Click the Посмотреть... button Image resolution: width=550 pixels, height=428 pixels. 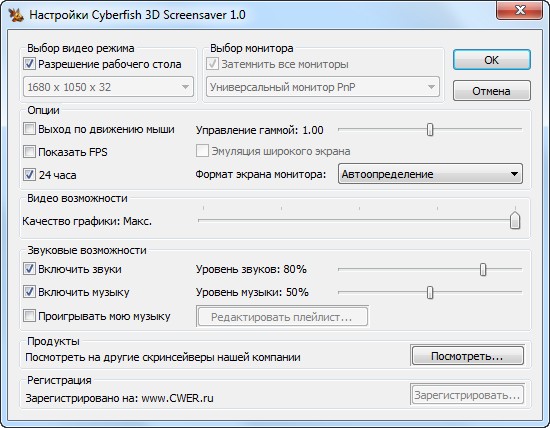tap(468, 356)
